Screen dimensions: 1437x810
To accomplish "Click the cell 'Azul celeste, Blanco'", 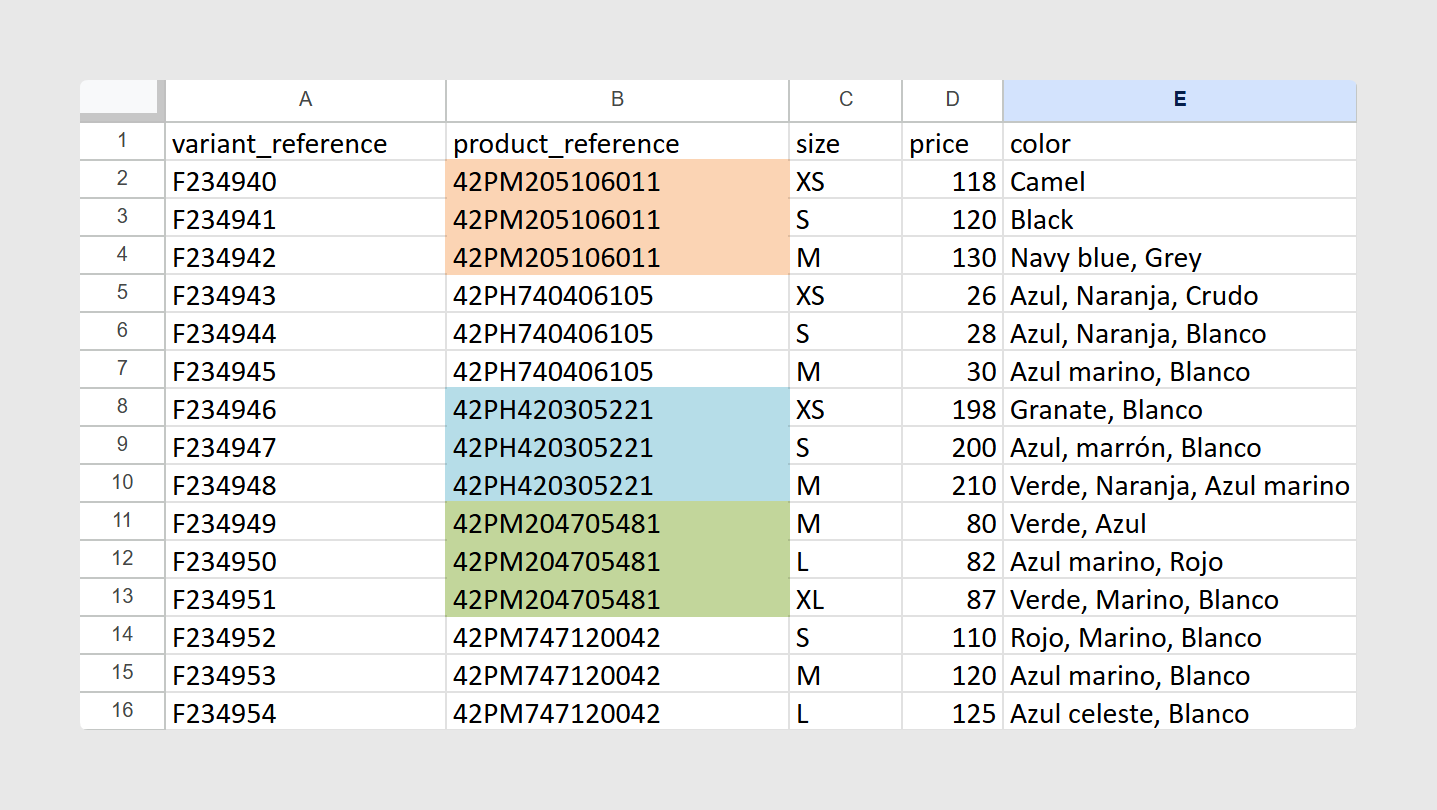I will click(1180, 712).
